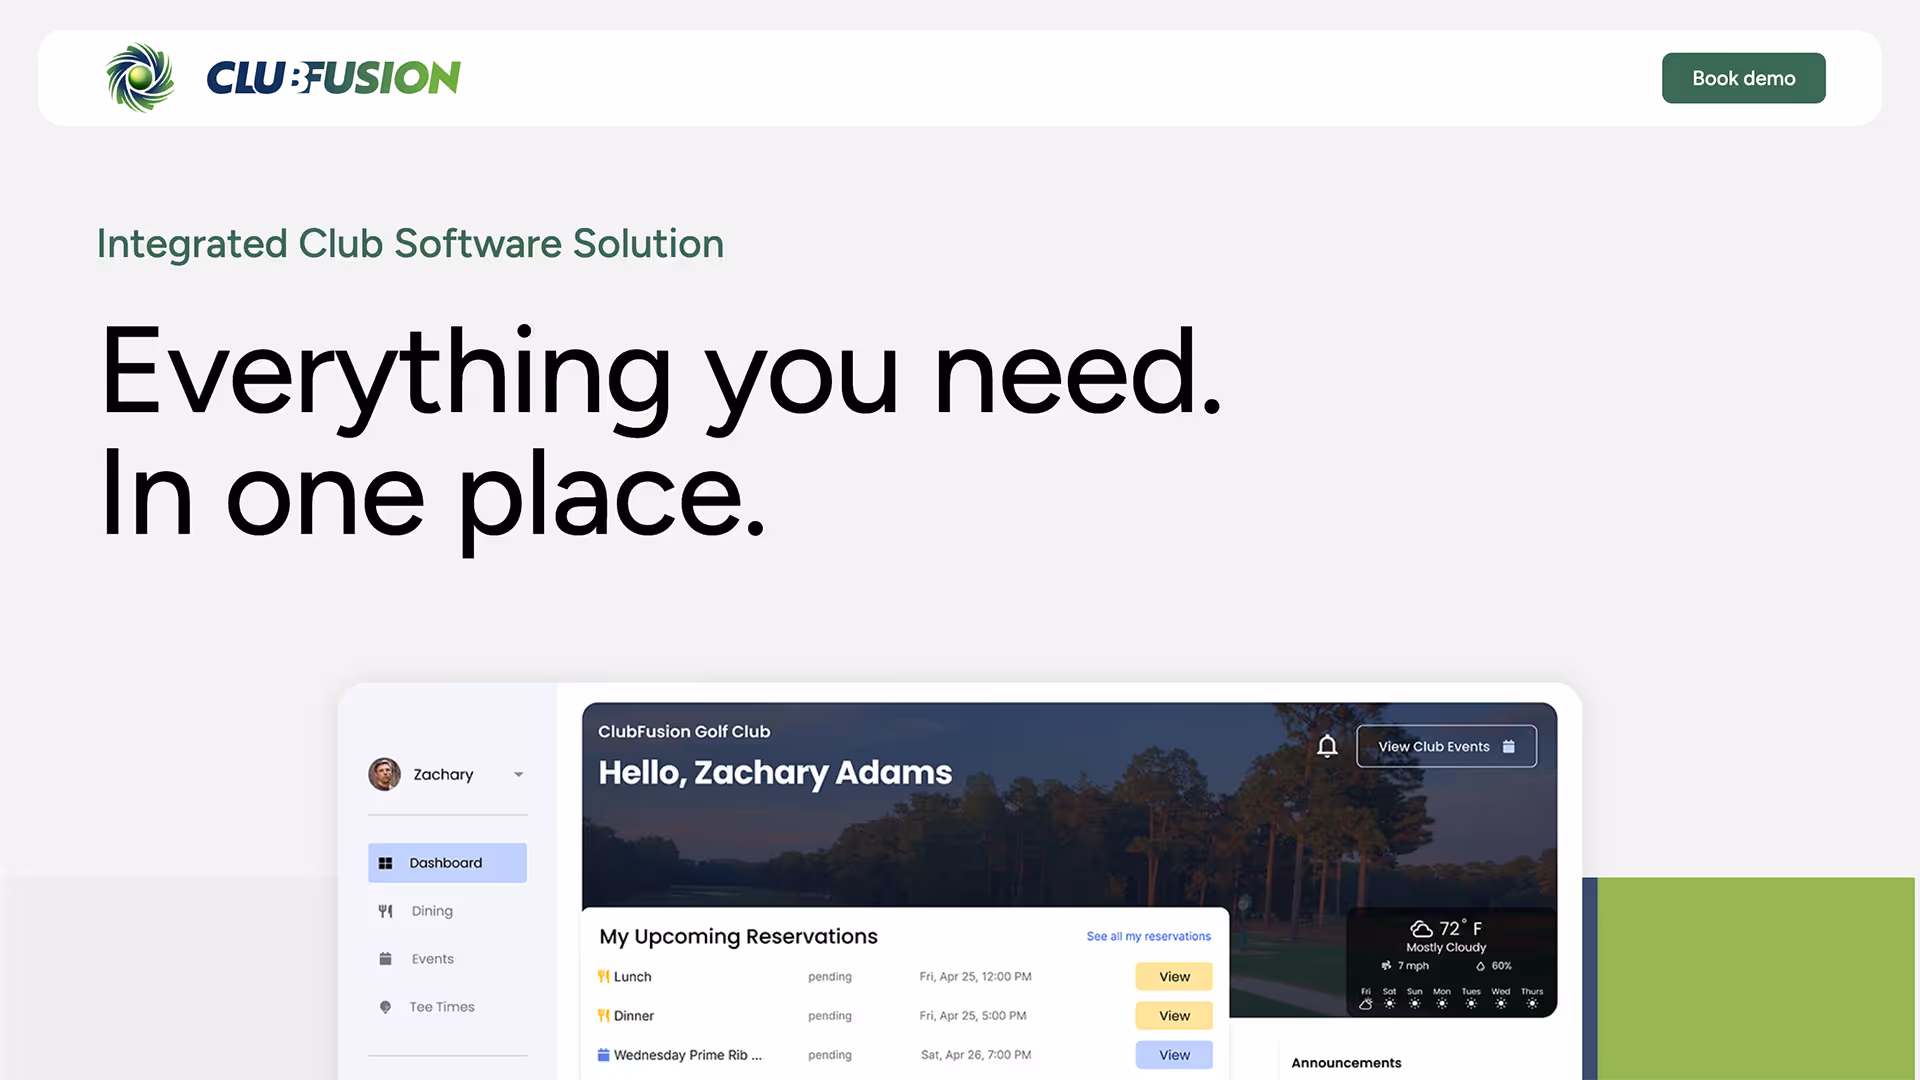
Task: Open See all my reservations link
Action: coord(1148,937)
